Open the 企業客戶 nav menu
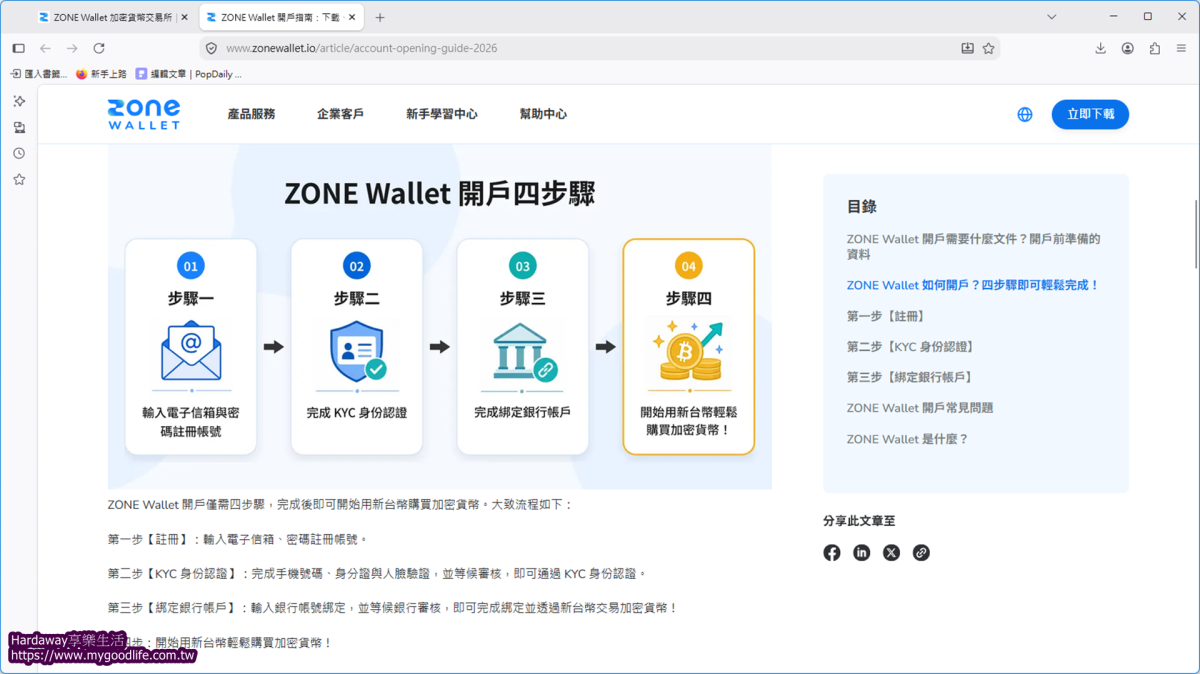This screenshot has height=674, width=1200. (x=340, y=114)
